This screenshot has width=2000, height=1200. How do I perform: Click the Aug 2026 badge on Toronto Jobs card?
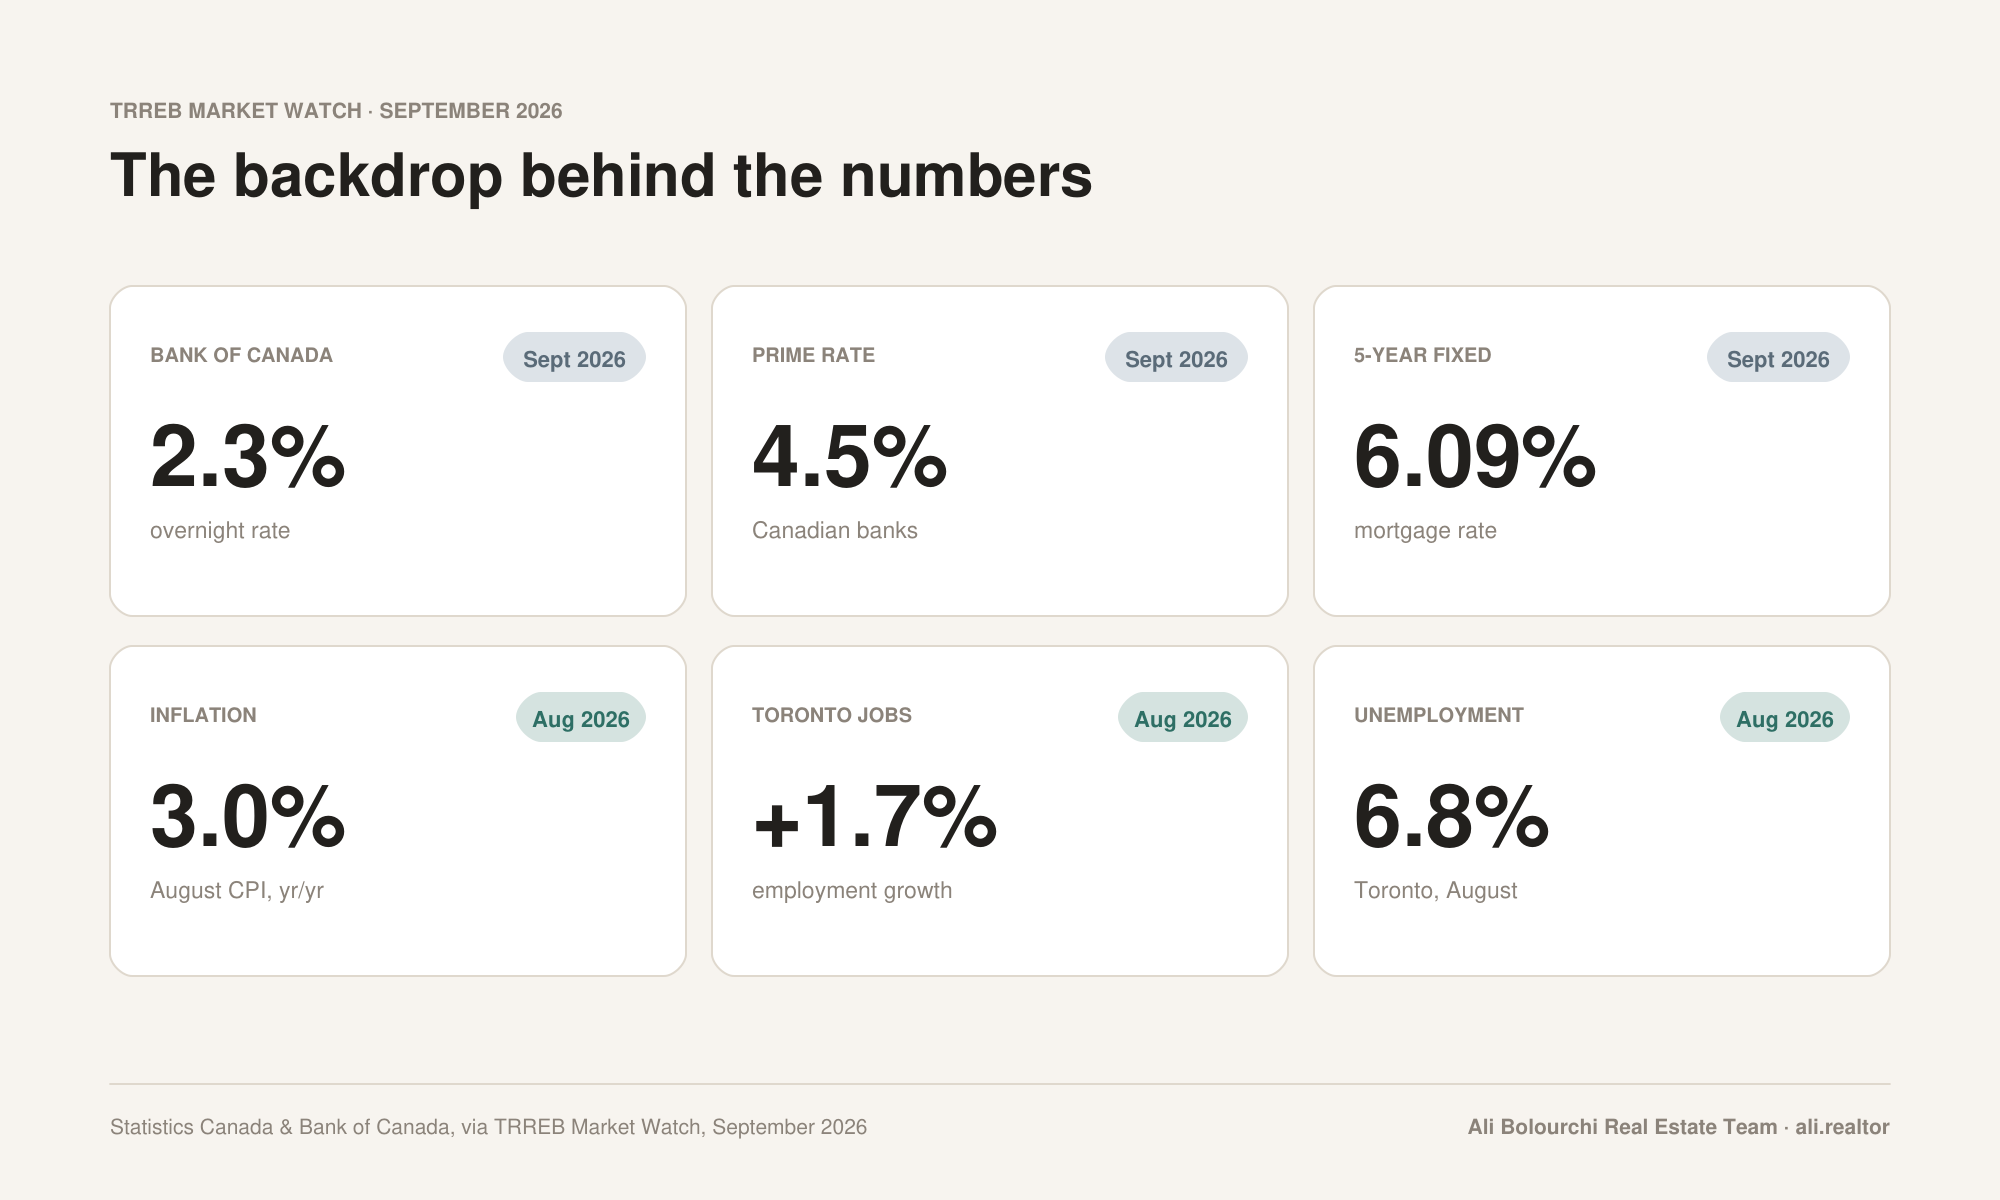pos(1183,717)
